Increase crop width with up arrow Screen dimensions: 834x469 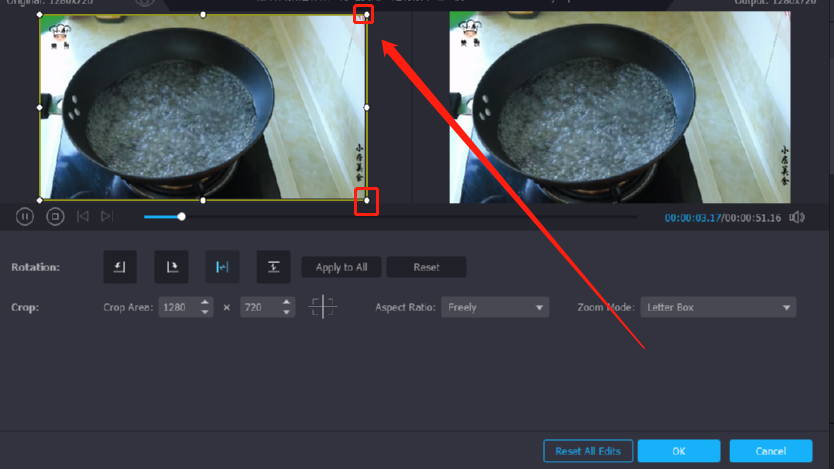(205, 302)
